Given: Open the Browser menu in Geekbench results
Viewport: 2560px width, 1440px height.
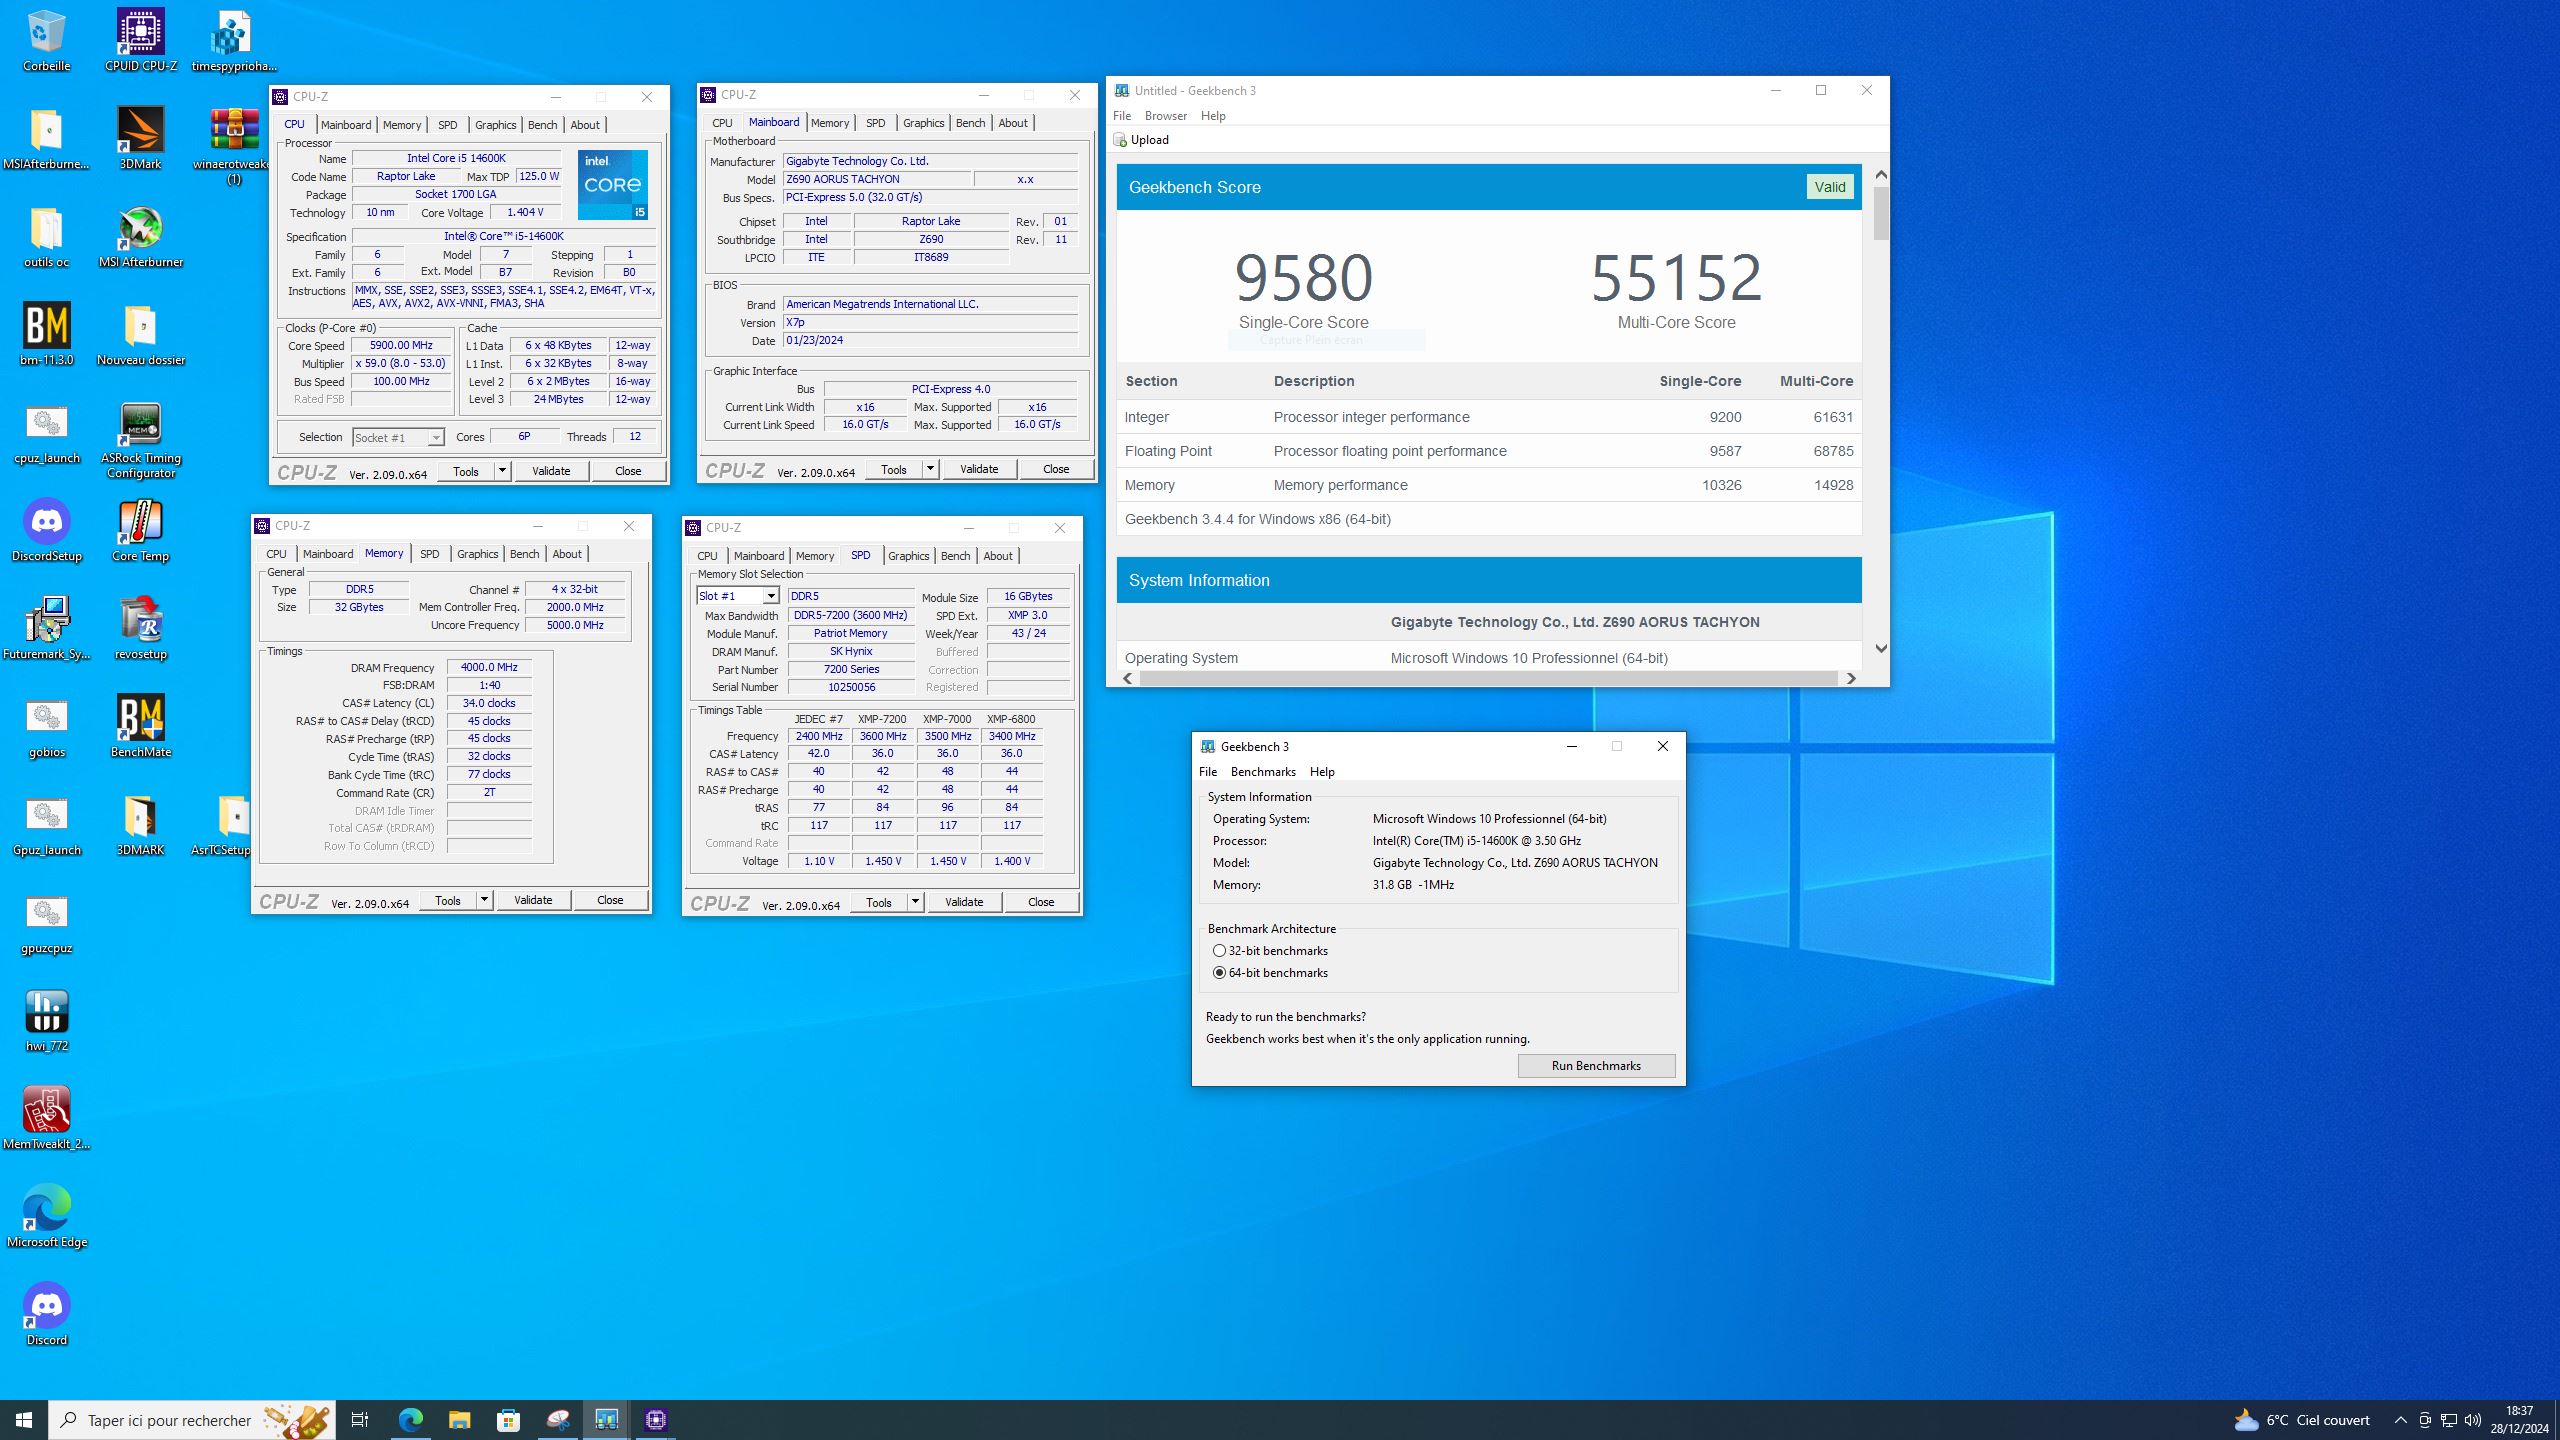Looking at the screenshot, I should pos(1165,116).
